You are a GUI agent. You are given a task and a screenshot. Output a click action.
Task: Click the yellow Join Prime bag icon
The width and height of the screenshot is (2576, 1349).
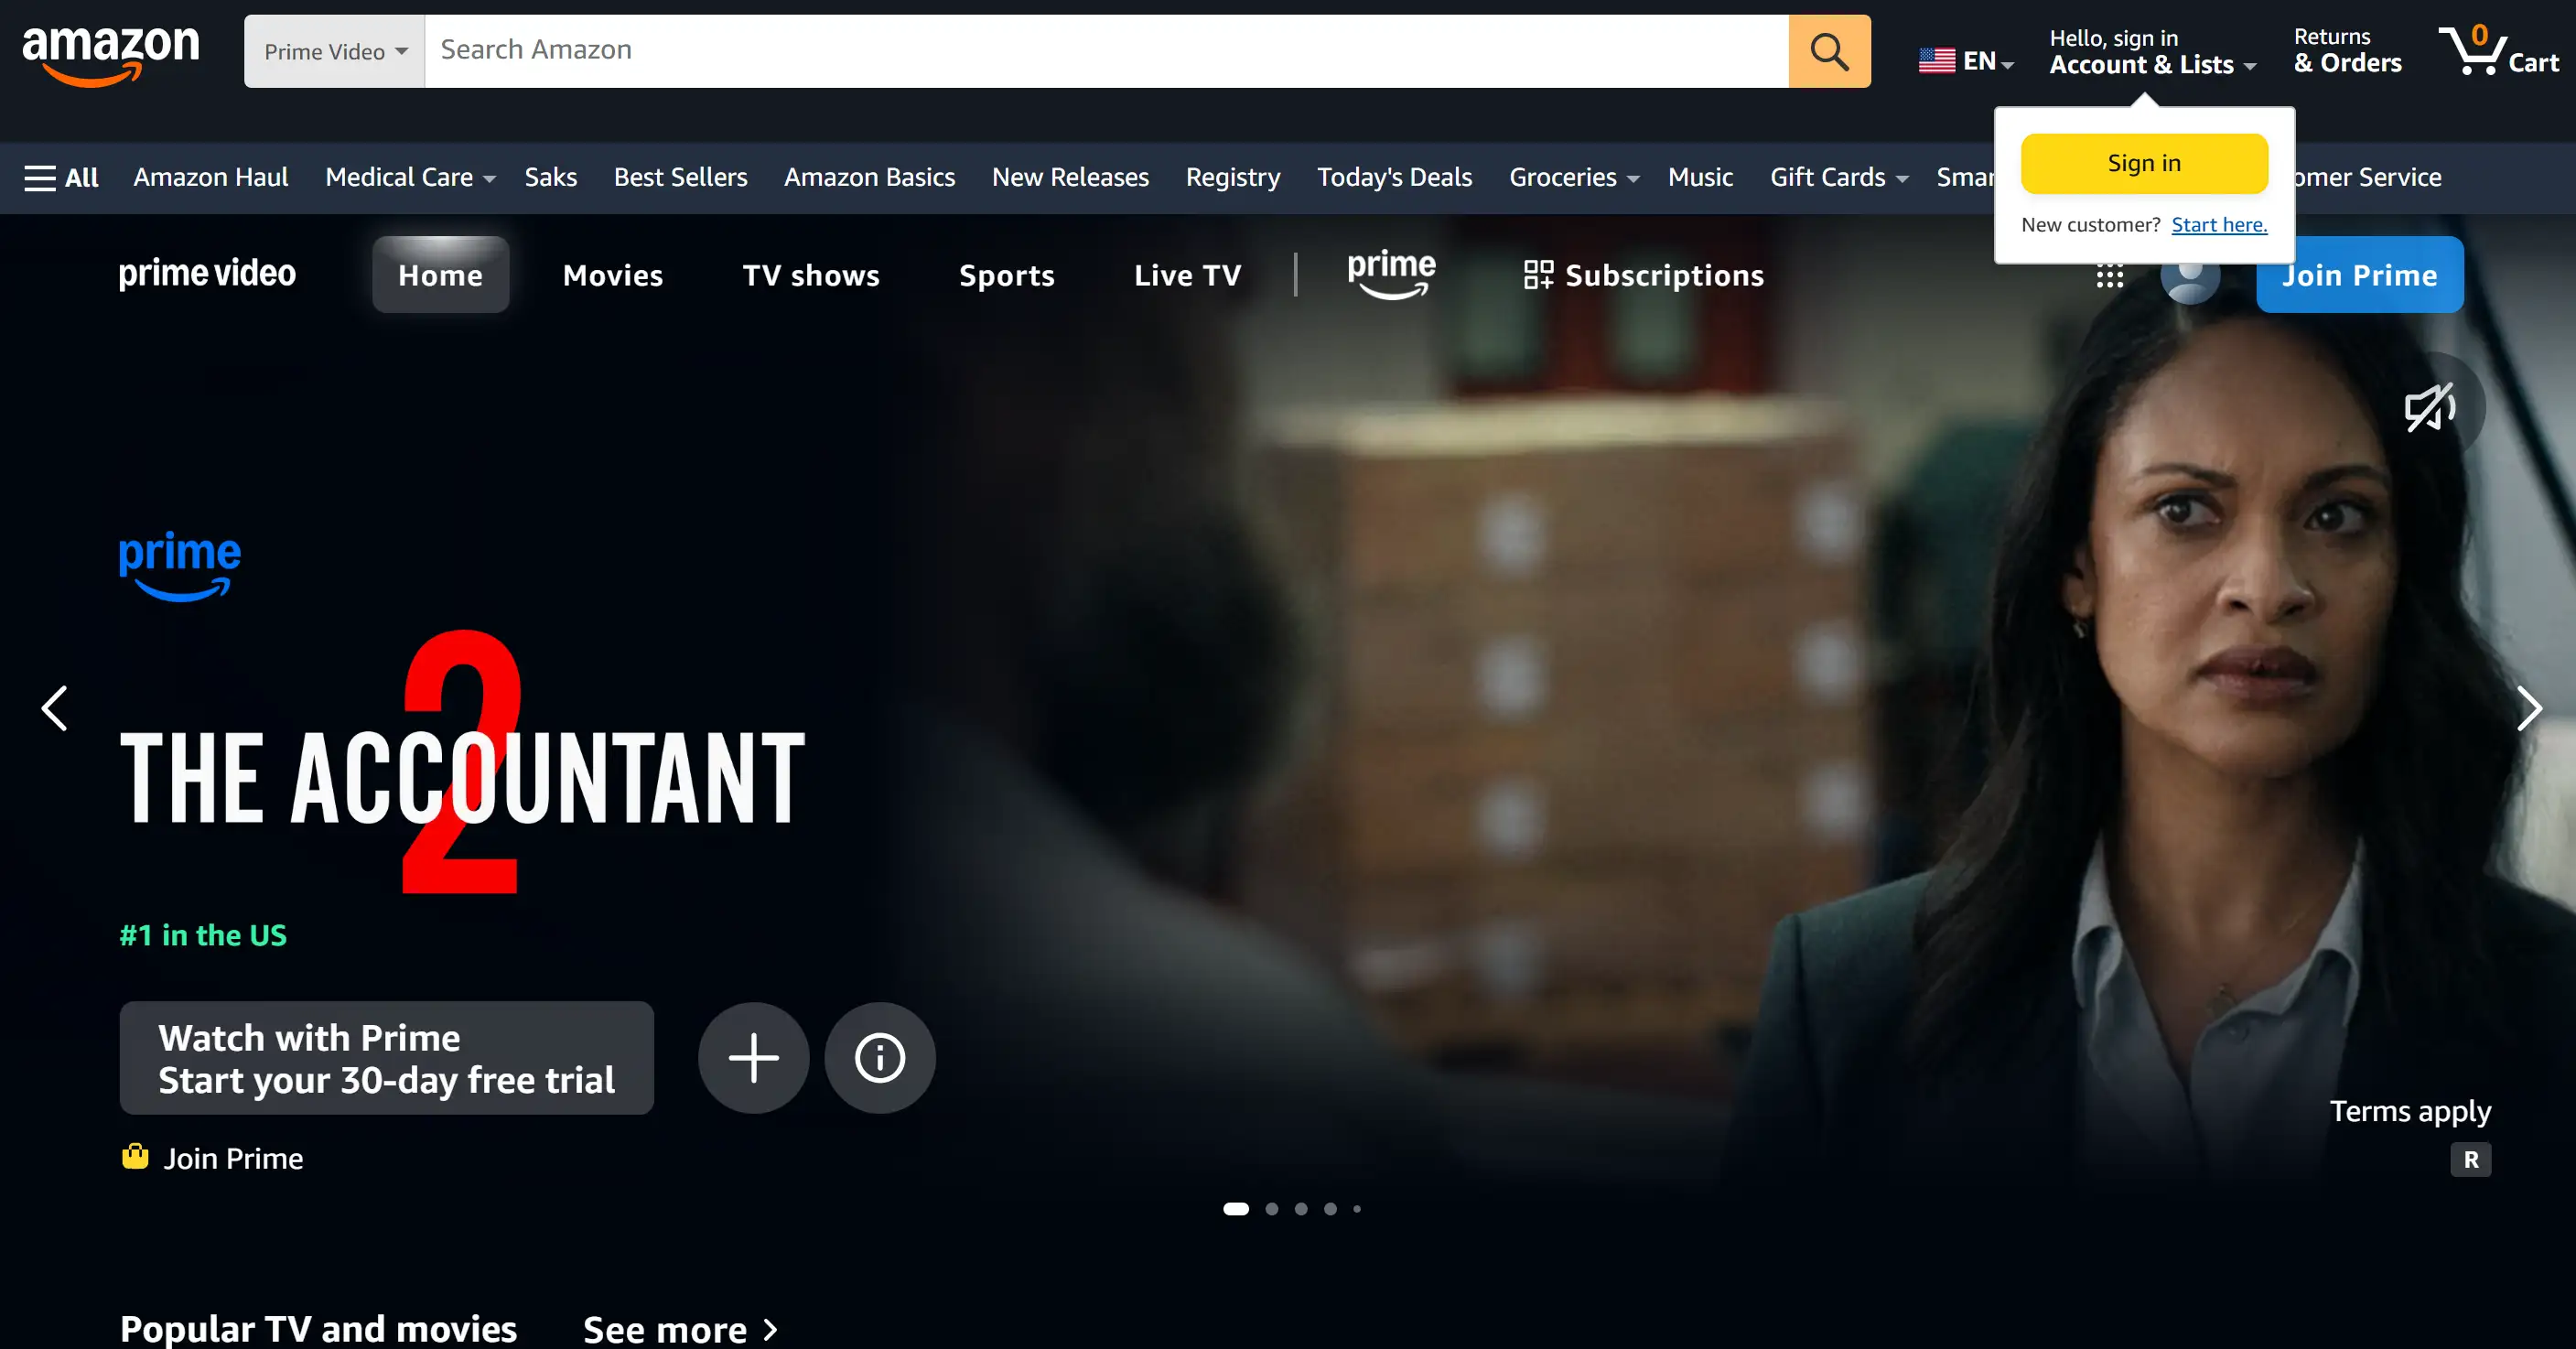pyautogui.click(x=135, y=1157)
